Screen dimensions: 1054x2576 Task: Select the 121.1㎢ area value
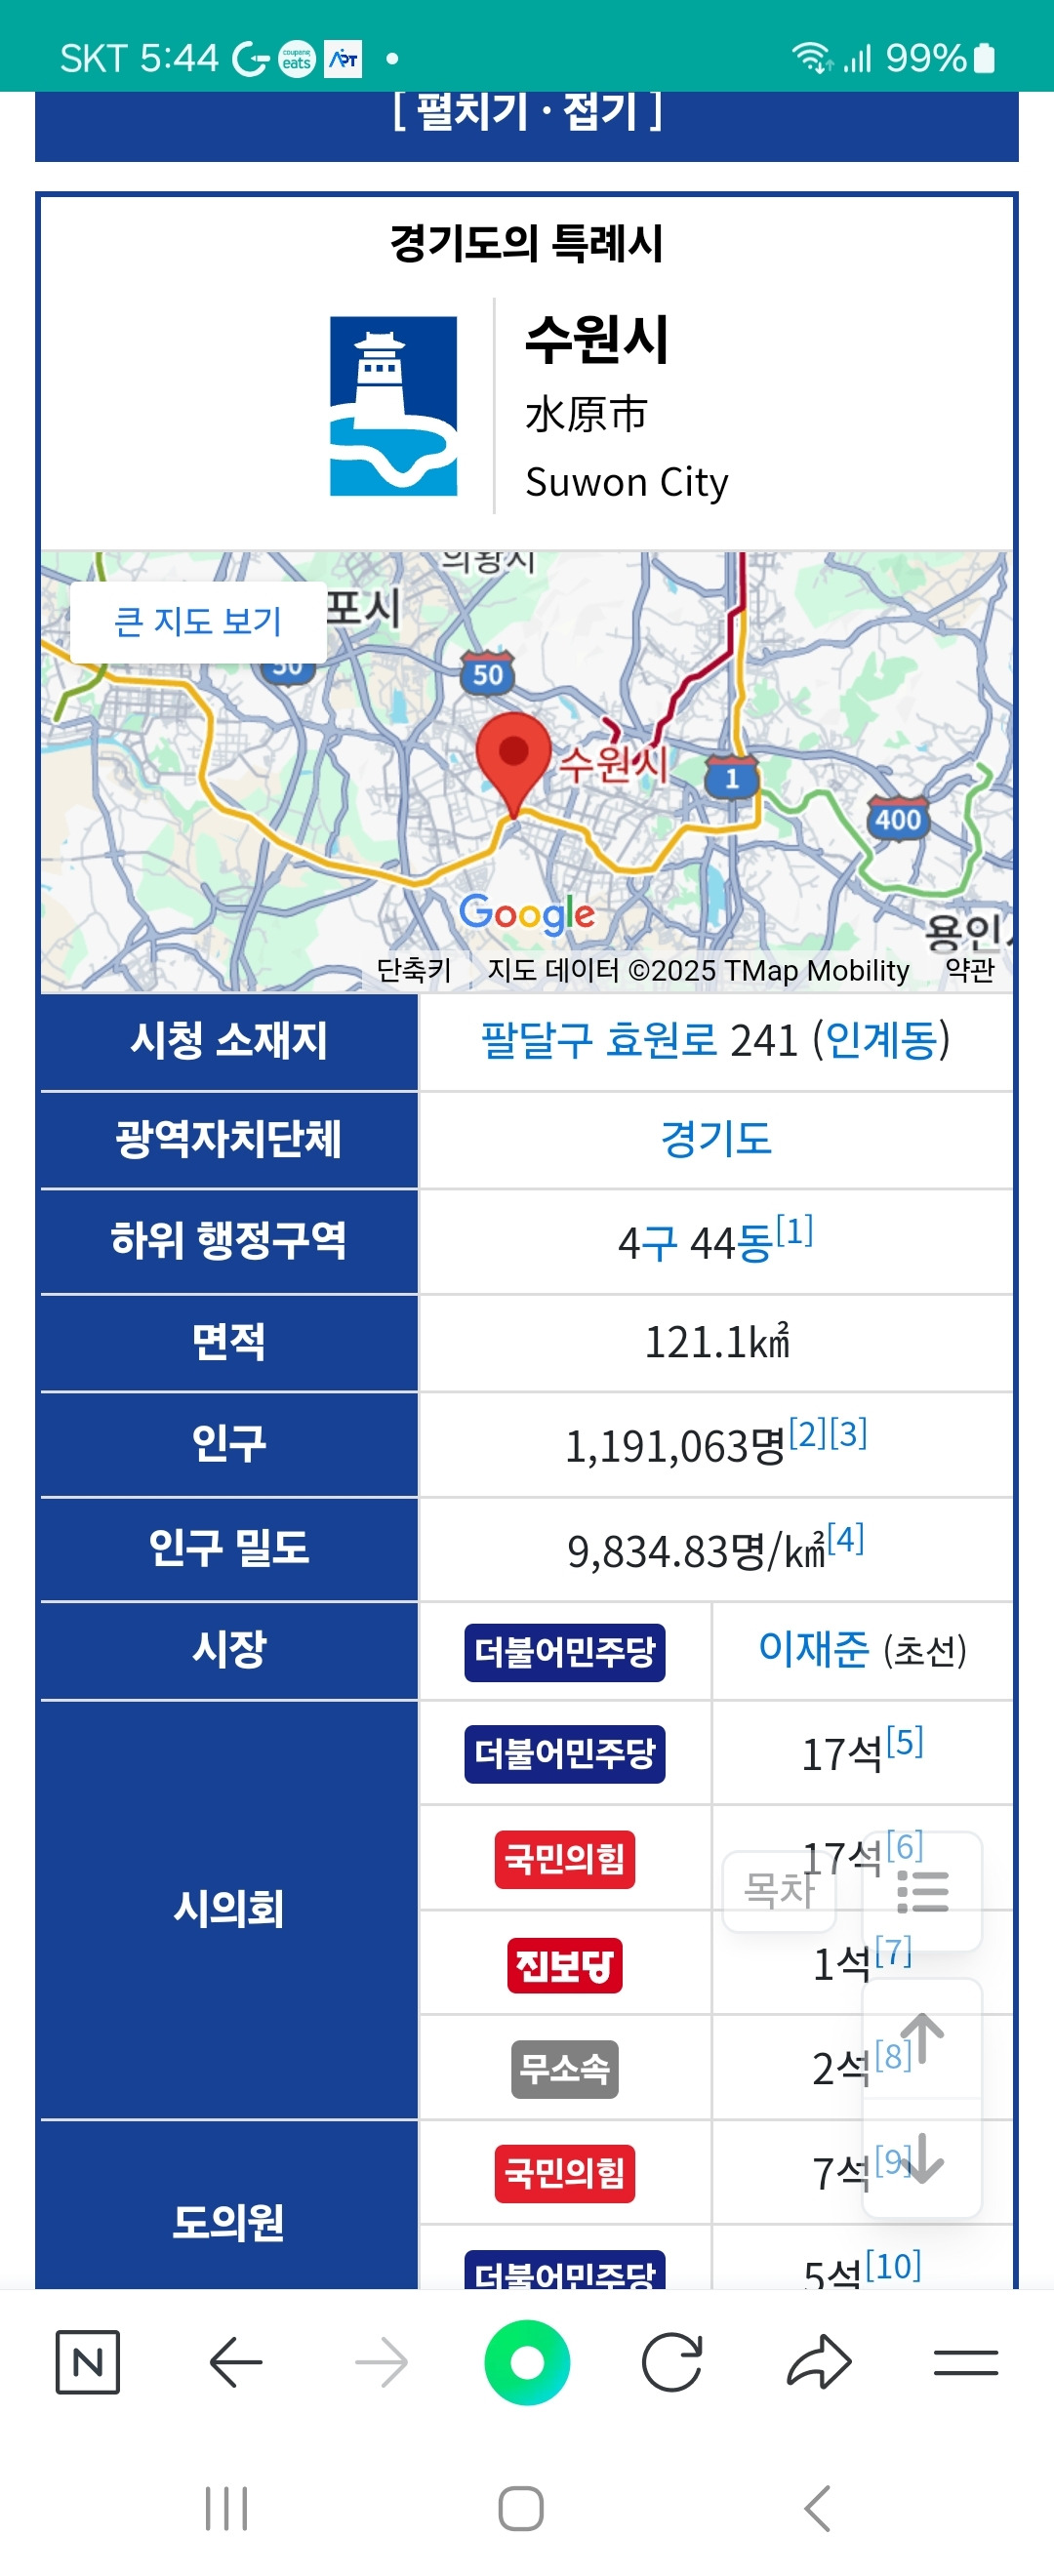click(717, 1342)
